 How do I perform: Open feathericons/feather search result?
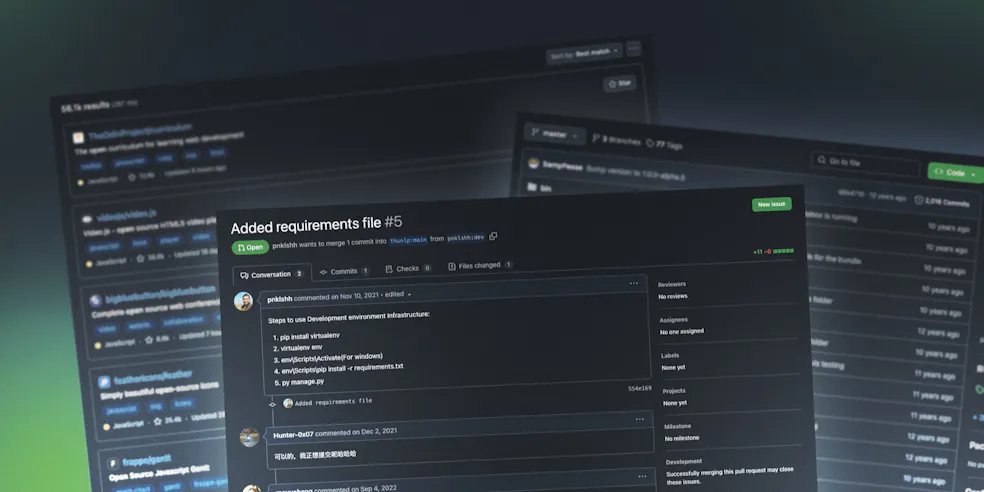(x=152, y=377)
